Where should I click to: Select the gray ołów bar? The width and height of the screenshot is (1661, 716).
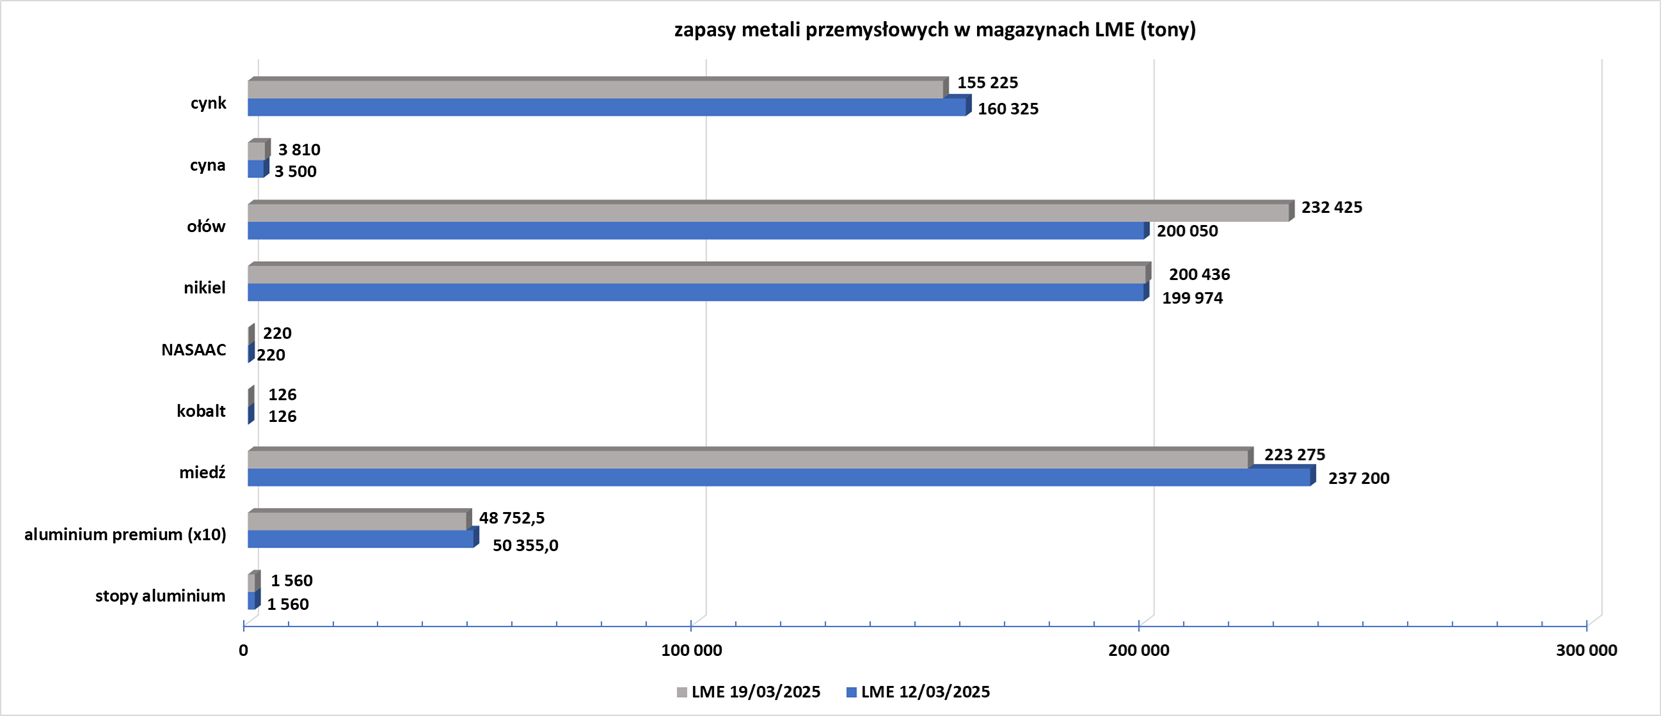767,213
